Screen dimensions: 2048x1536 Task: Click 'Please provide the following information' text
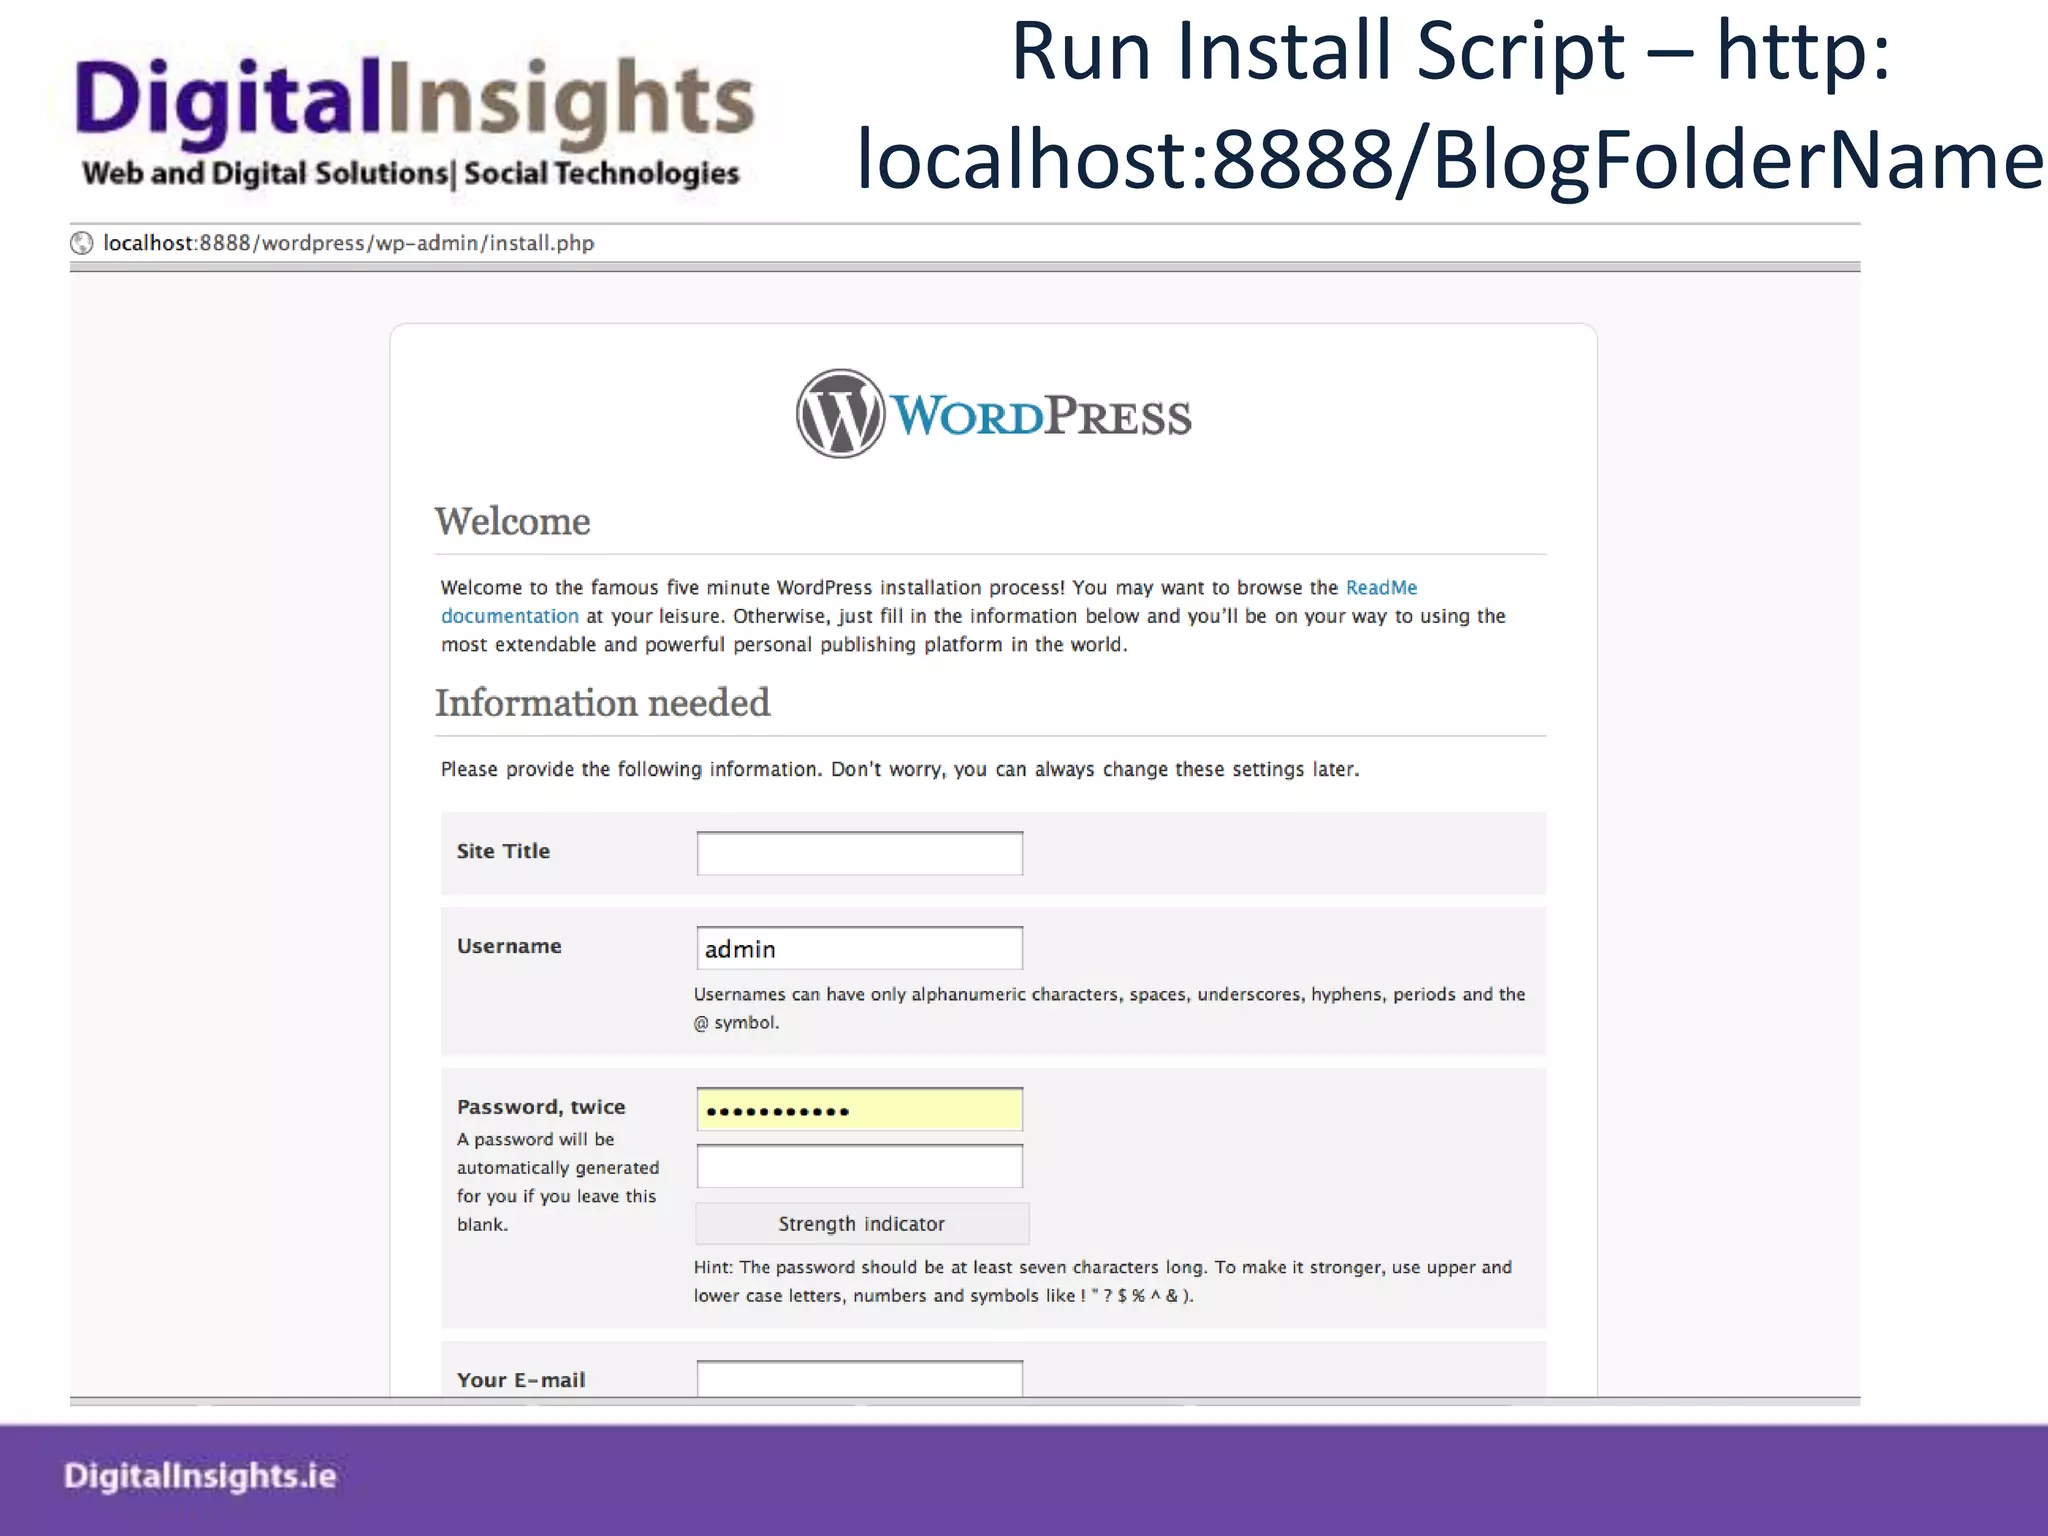click(900, 769)
